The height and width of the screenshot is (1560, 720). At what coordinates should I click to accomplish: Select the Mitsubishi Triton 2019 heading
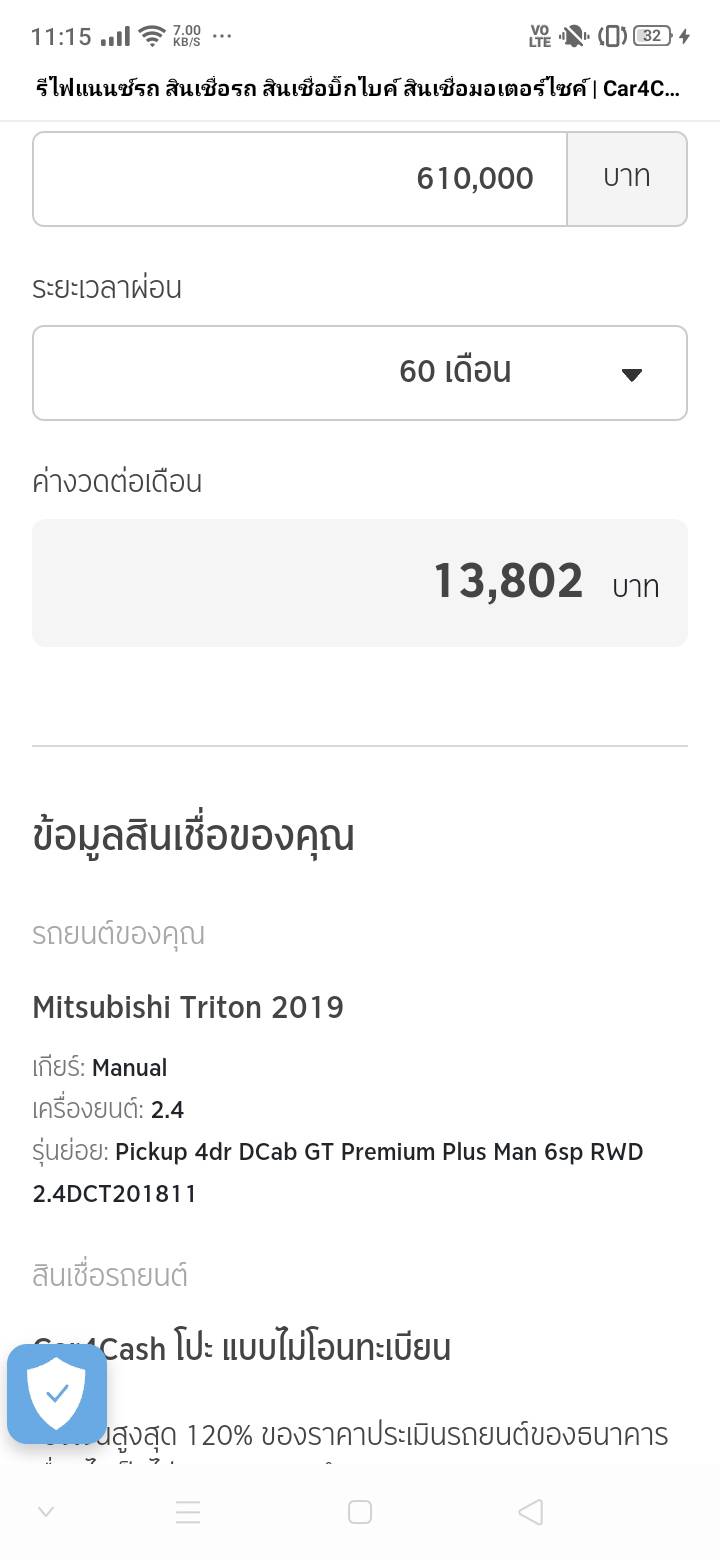tap(188, 1007)
